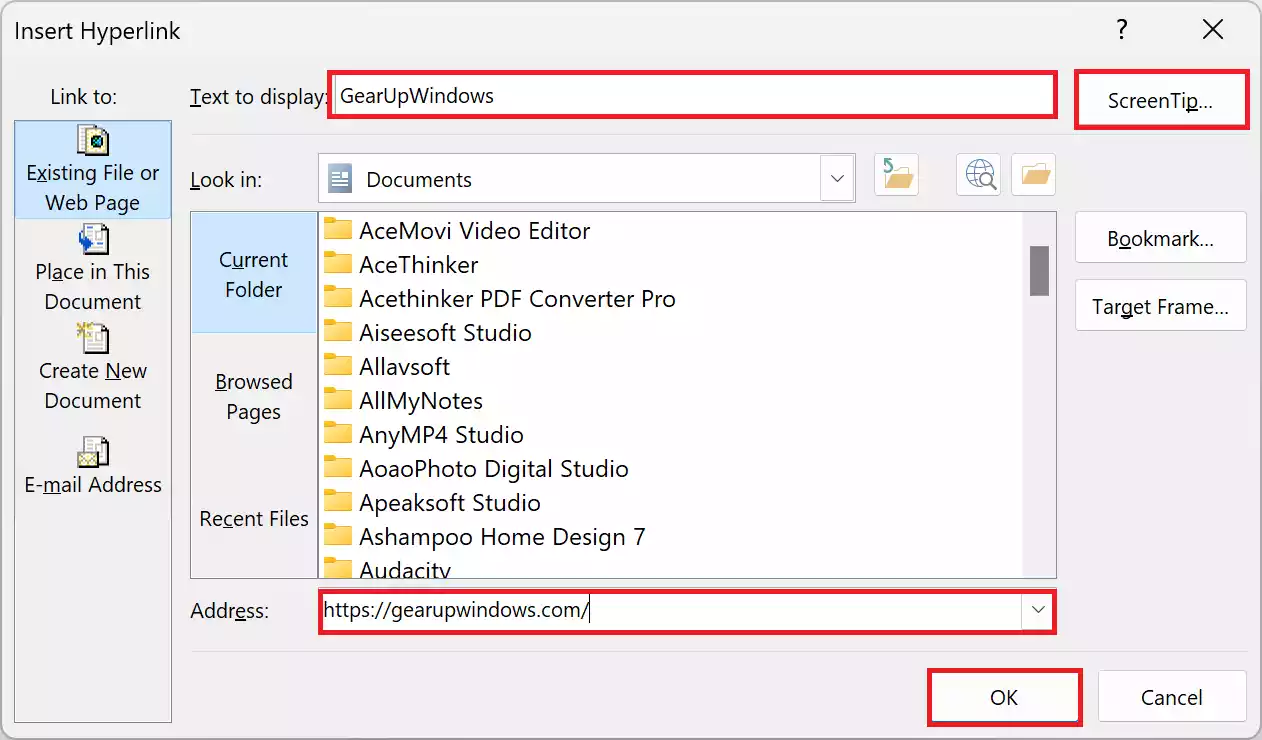The image size is (1262, 740).
Task: Confirm the hyperlink with OK
Action: pos(1004,697)
